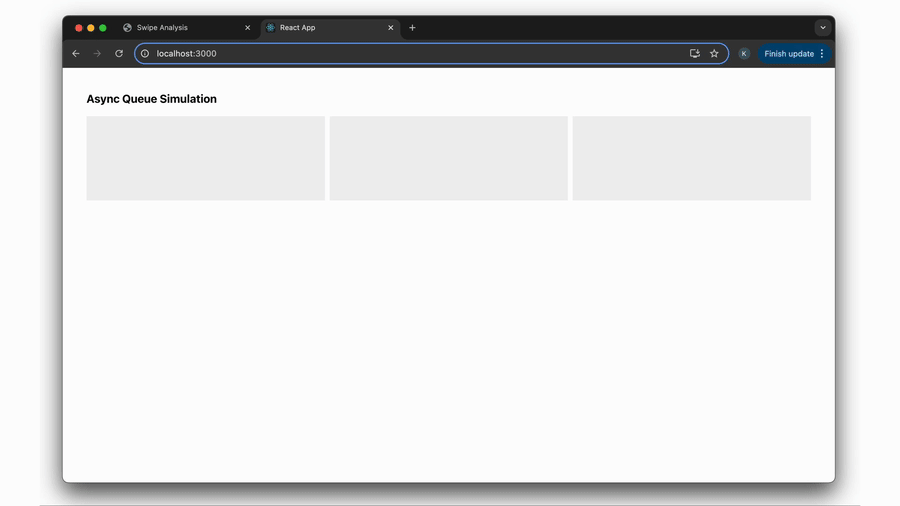900x506 pixels.
Task: Close the Swipe Analysis tab
Action: 248,28
